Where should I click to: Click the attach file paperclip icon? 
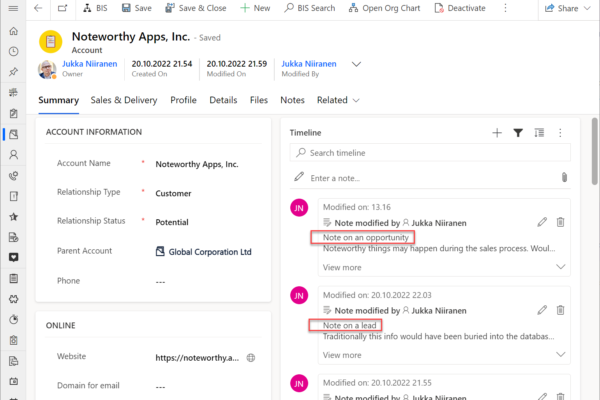(x=564, y=177)
